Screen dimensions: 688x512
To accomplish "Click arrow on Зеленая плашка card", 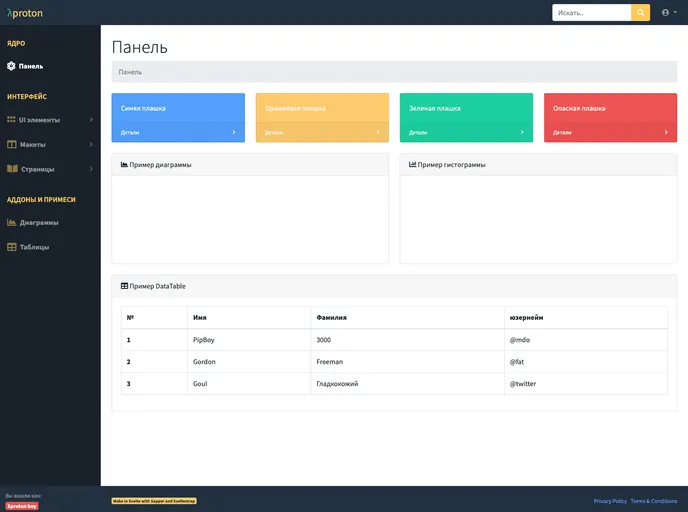I will (522, 132).
